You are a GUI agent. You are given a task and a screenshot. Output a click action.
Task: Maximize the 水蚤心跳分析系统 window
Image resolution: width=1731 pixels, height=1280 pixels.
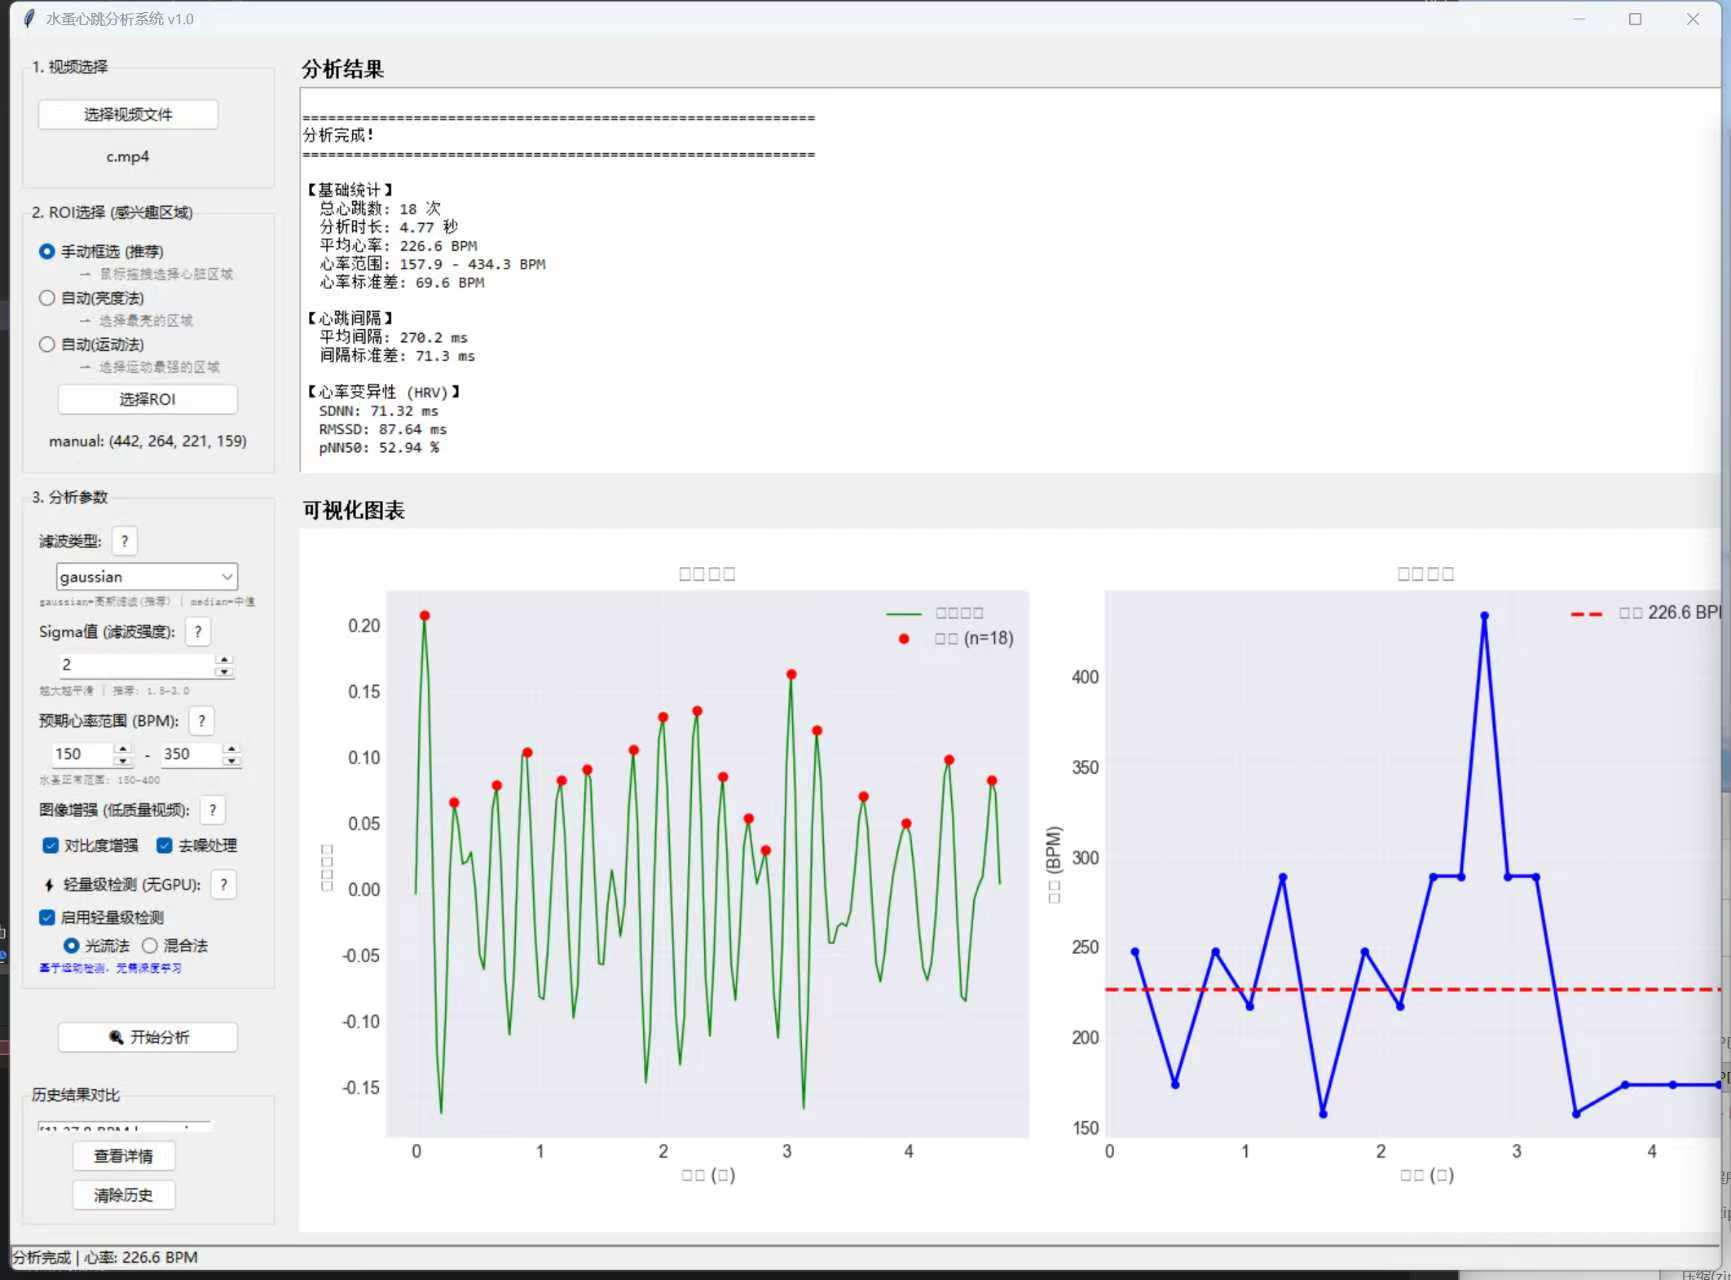tap(1635, 19)
